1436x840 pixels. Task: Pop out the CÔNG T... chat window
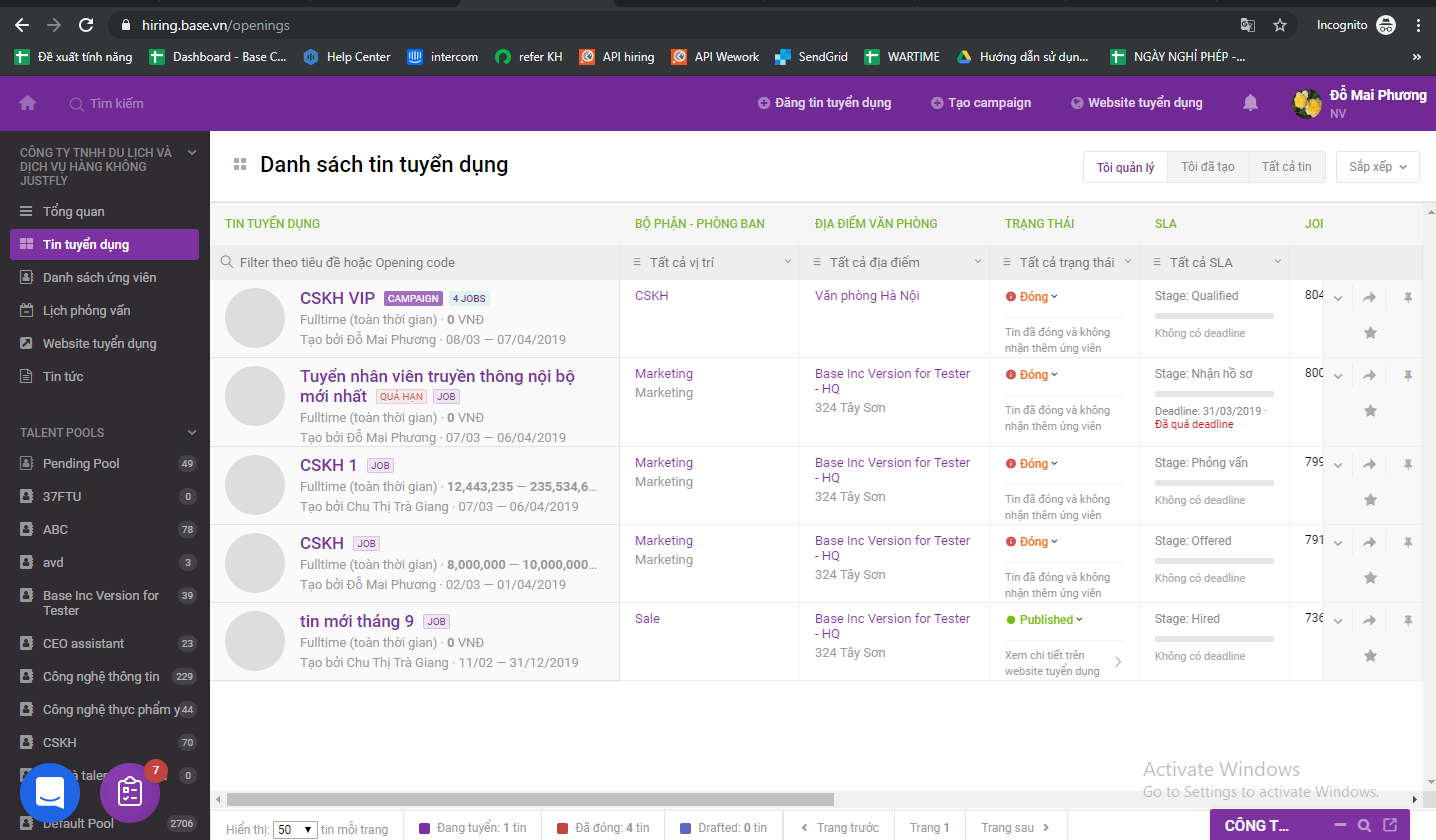coord(1390,825)
